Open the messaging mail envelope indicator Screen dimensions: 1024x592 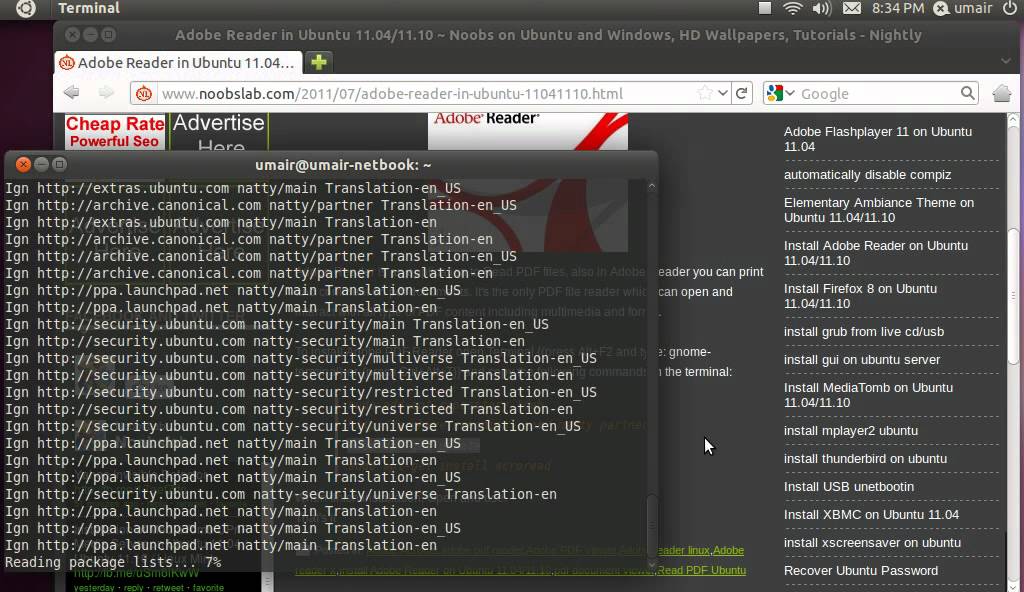852,8
